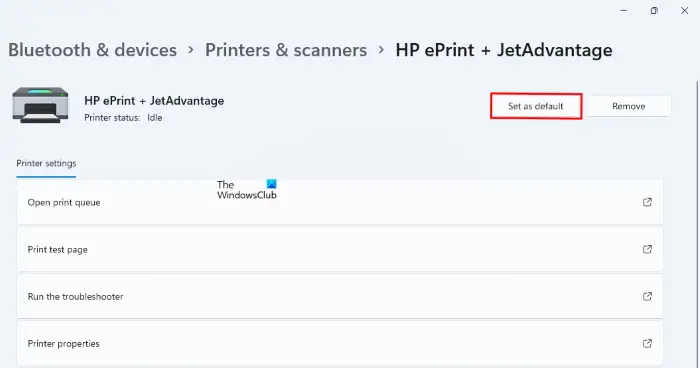Minimize the Settings window
The image size is (700, 368).
624,10
